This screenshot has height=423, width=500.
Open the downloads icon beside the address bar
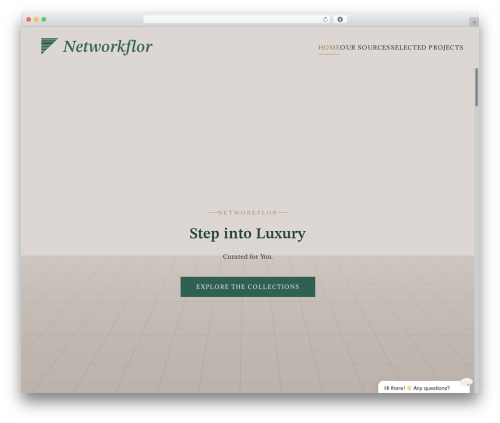[340, 19]
